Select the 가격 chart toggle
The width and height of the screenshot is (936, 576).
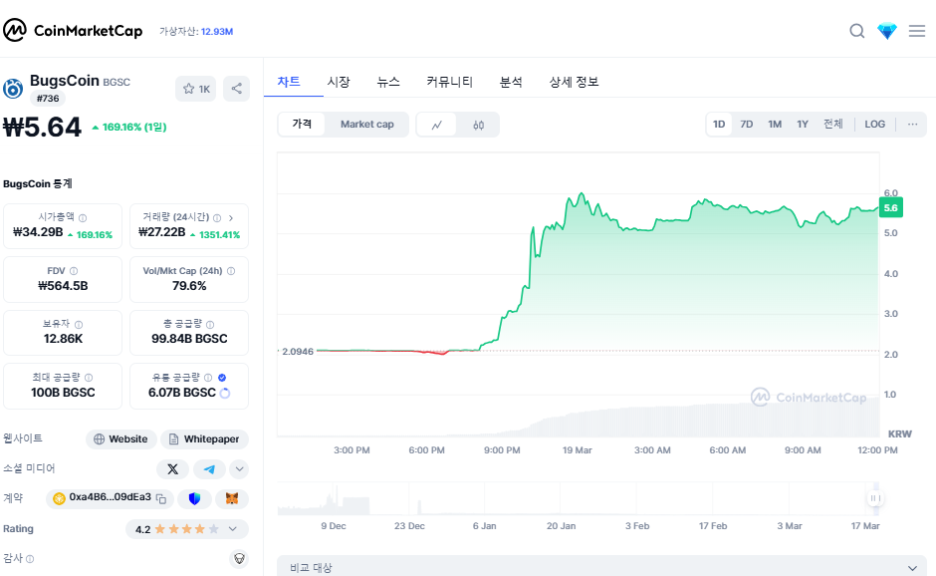(x=302, y=124)
